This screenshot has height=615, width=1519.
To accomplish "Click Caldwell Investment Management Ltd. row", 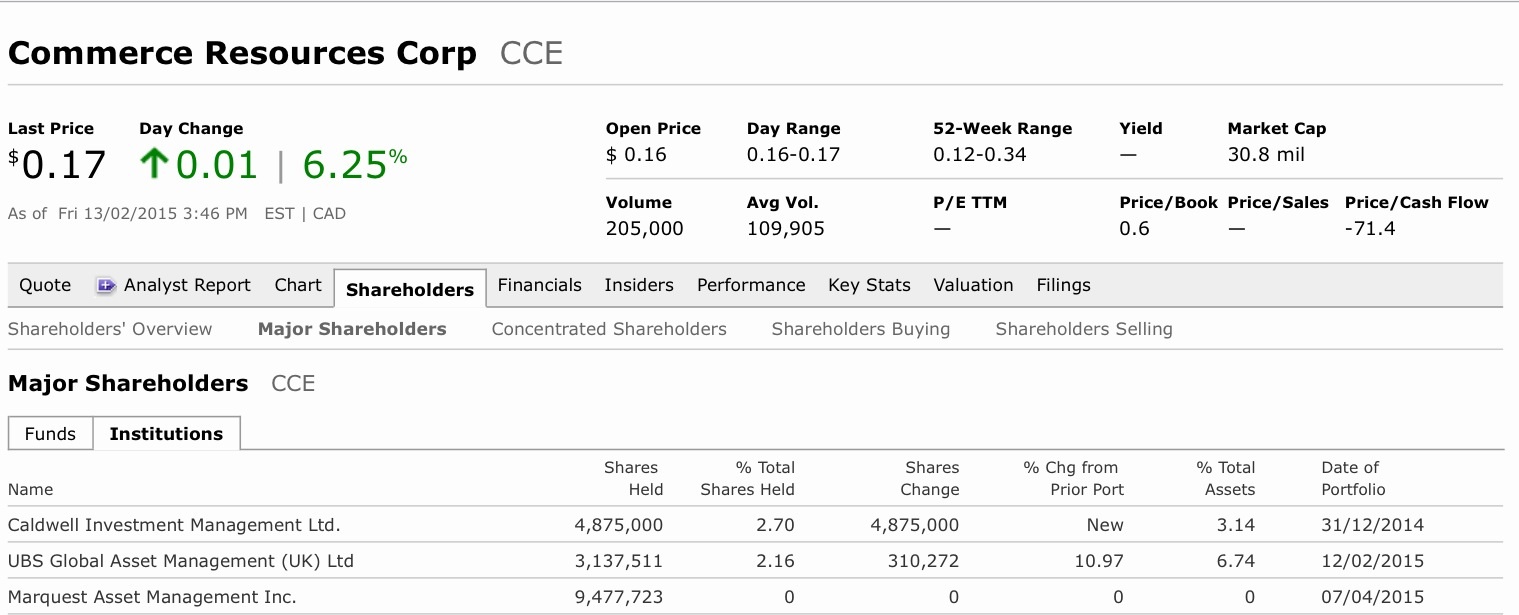I will (173, 524).
